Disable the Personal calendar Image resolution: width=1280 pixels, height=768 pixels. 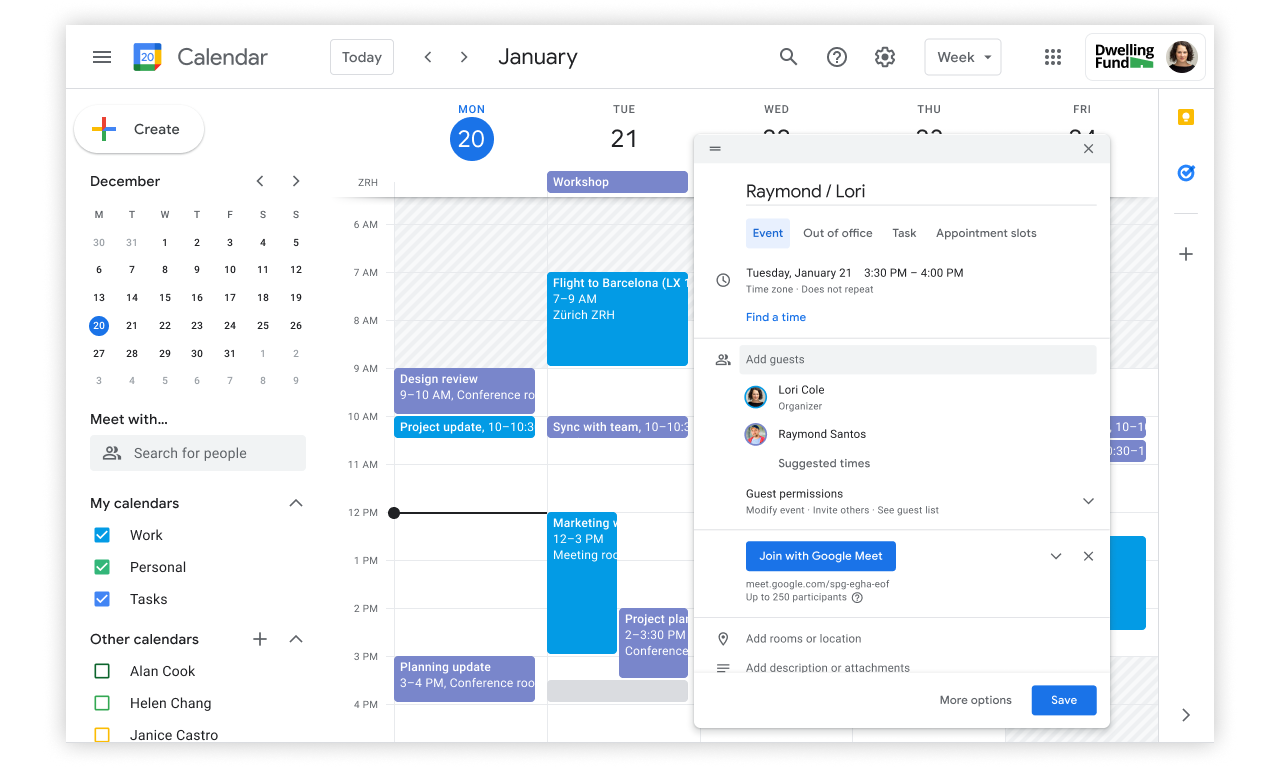tap(101, 567)
